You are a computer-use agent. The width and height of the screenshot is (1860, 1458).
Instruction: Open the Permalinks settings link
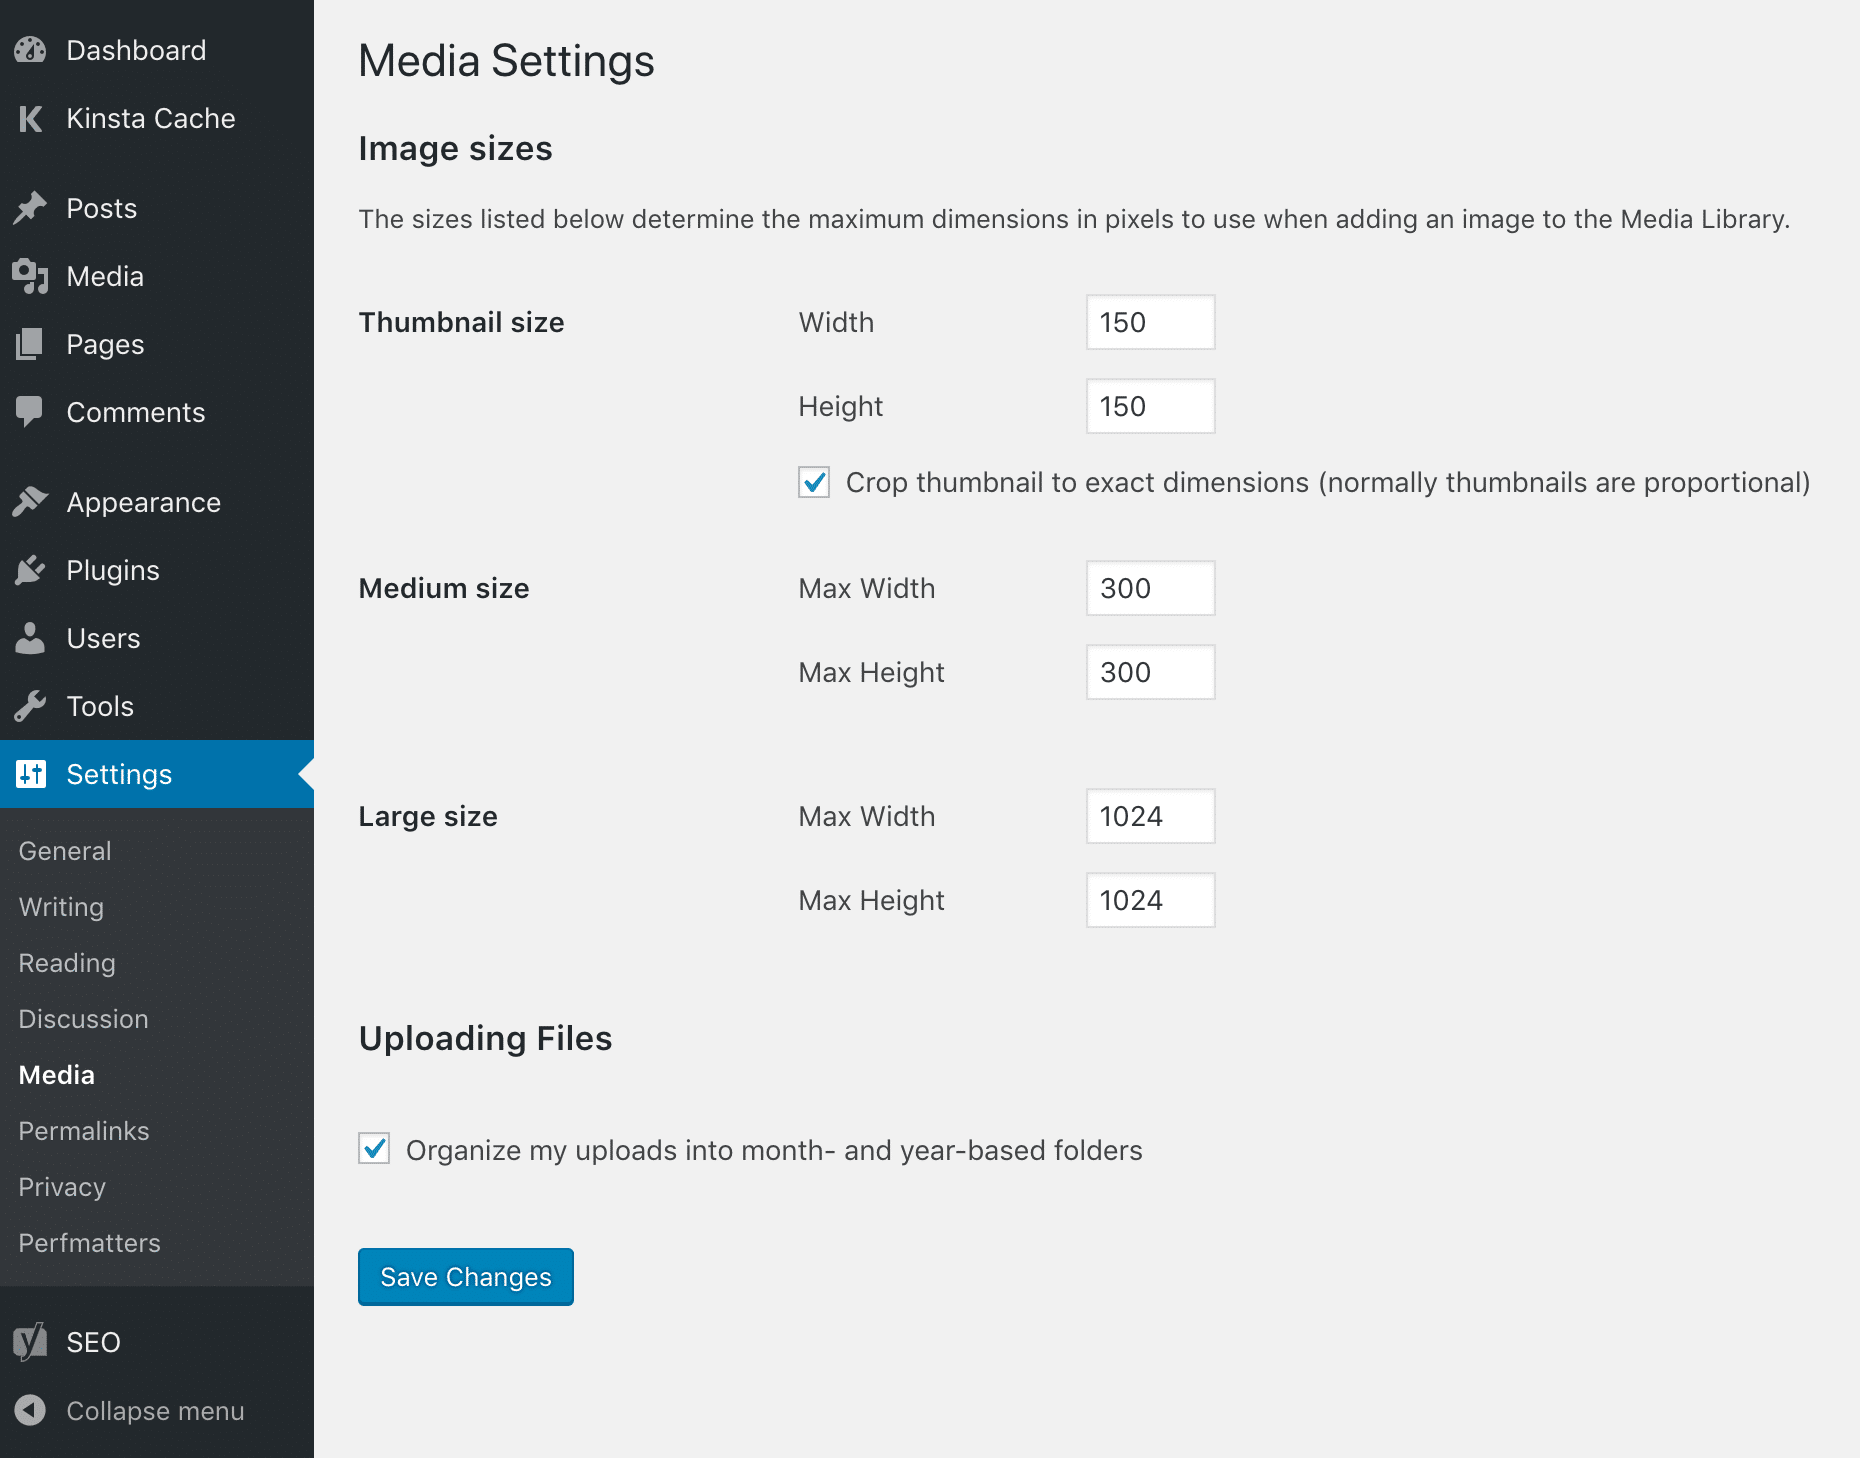(x=83, y=1131)
